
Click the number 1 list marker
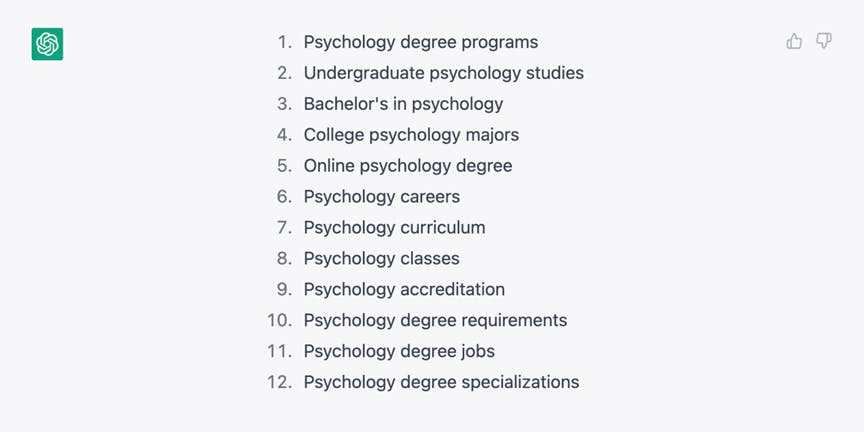[285, 42]
